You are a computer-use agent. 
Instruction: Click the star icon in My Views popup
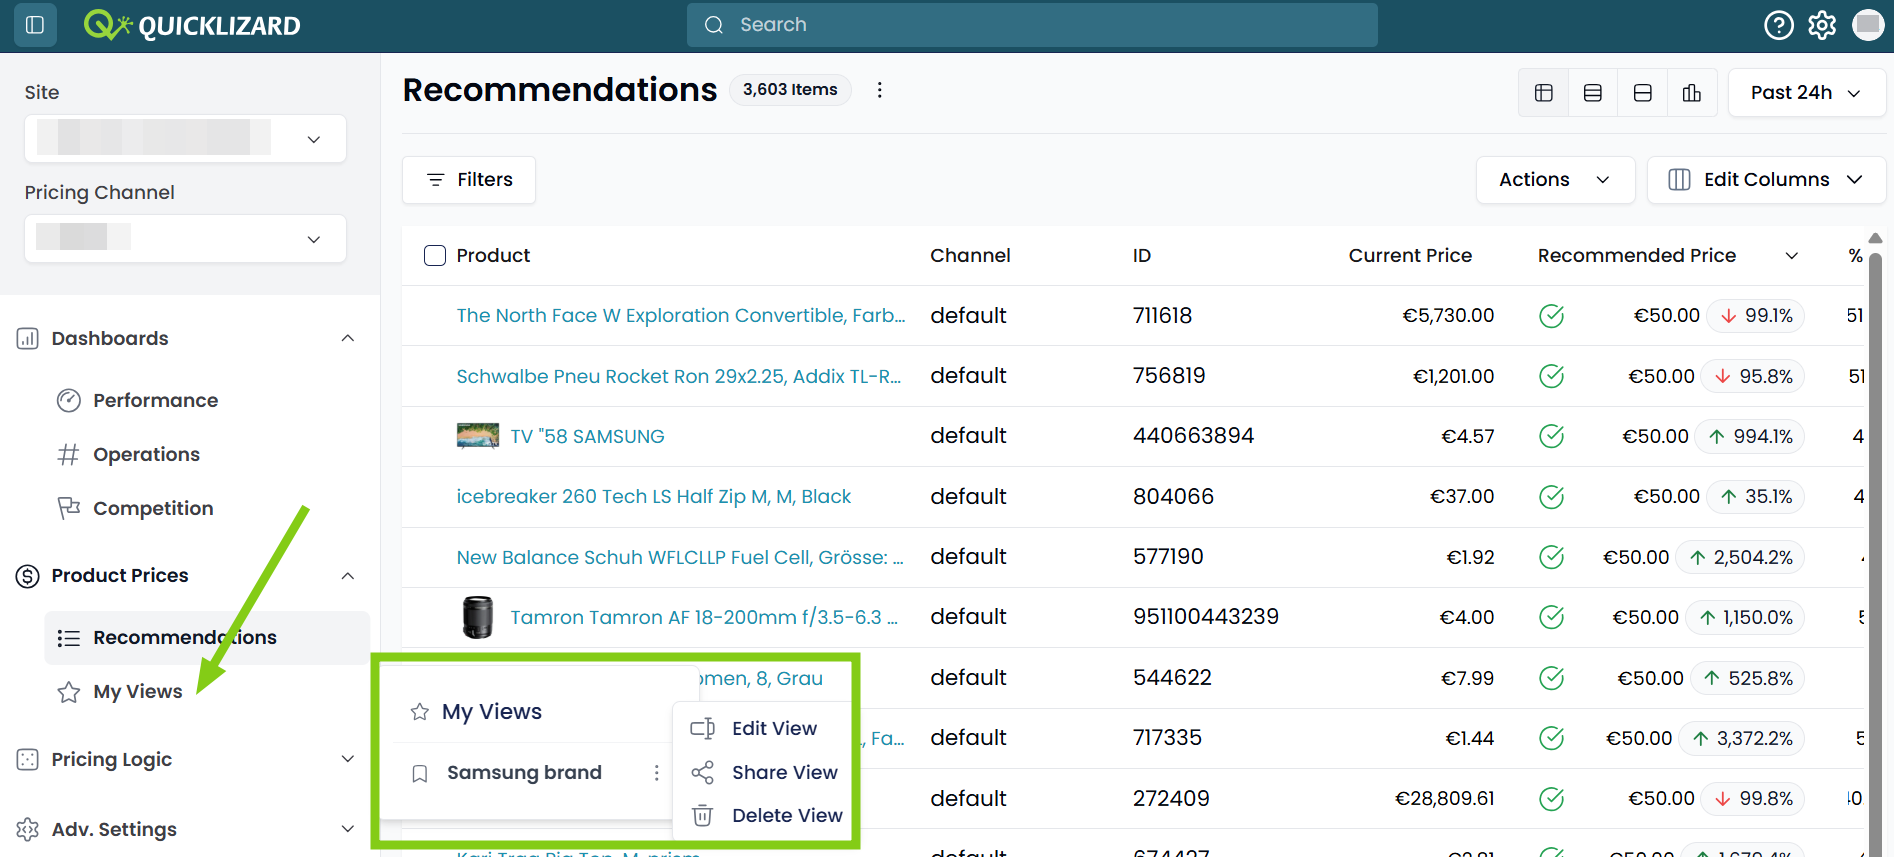click(420, 712)
